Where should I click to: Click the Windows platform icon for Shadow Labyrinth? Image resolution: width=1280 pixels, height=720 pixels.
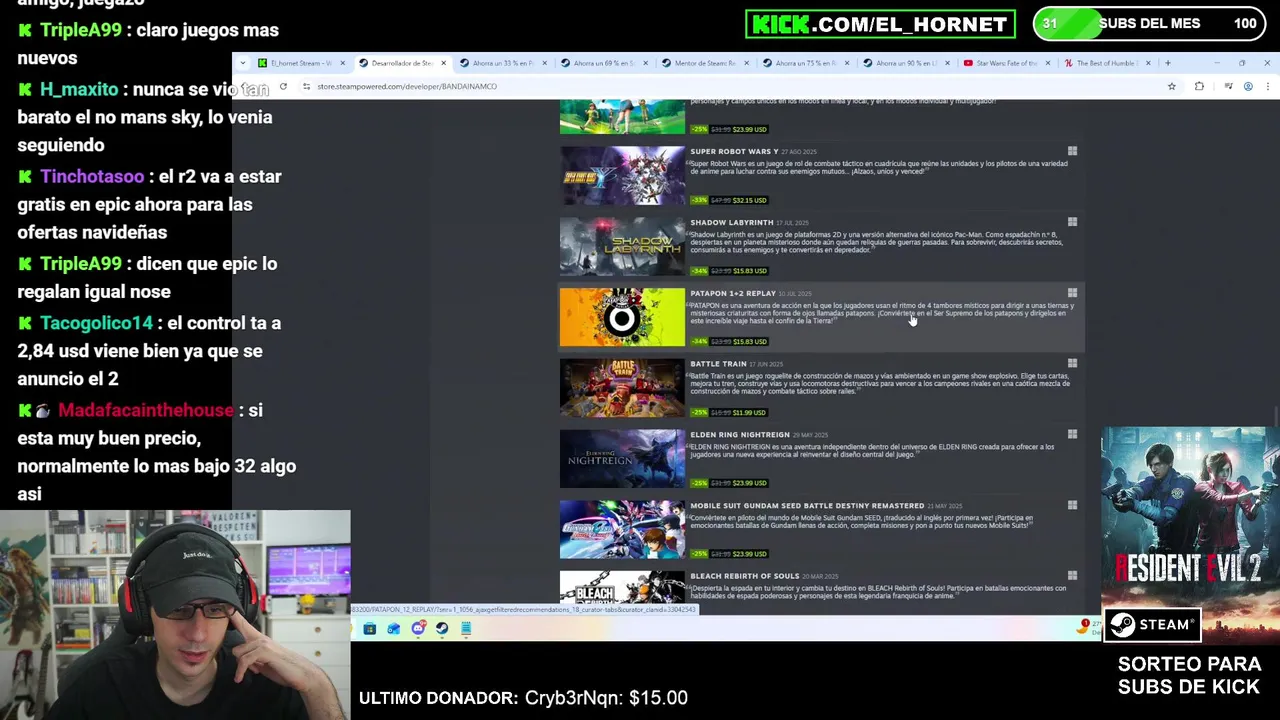point(1072,222)
